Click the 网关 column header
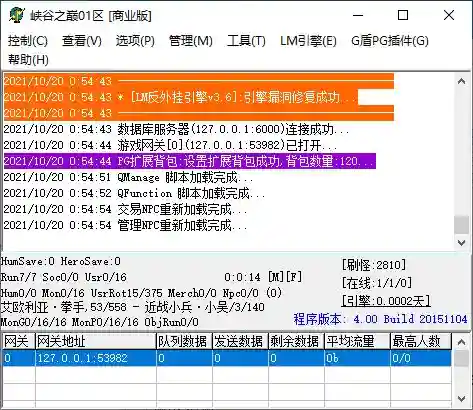 click(x=18, y=341)
